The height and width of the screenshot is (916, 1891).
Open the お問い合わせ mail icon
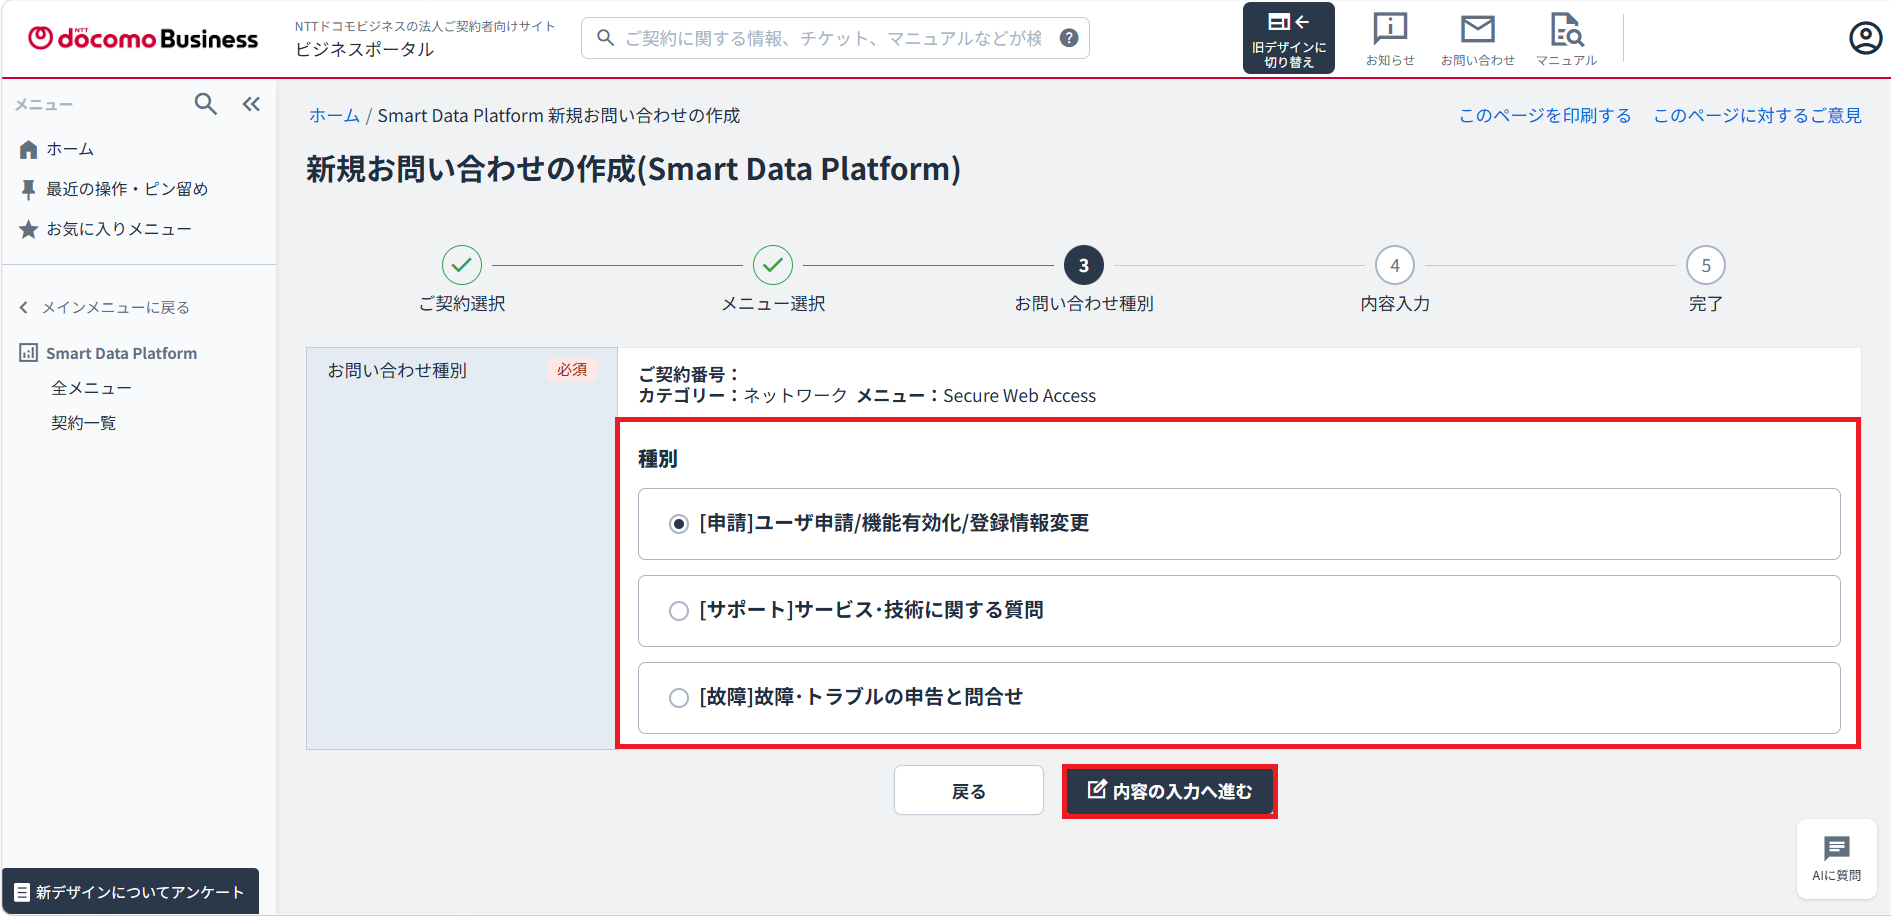pyautogui.click(x=1477, y=40)
